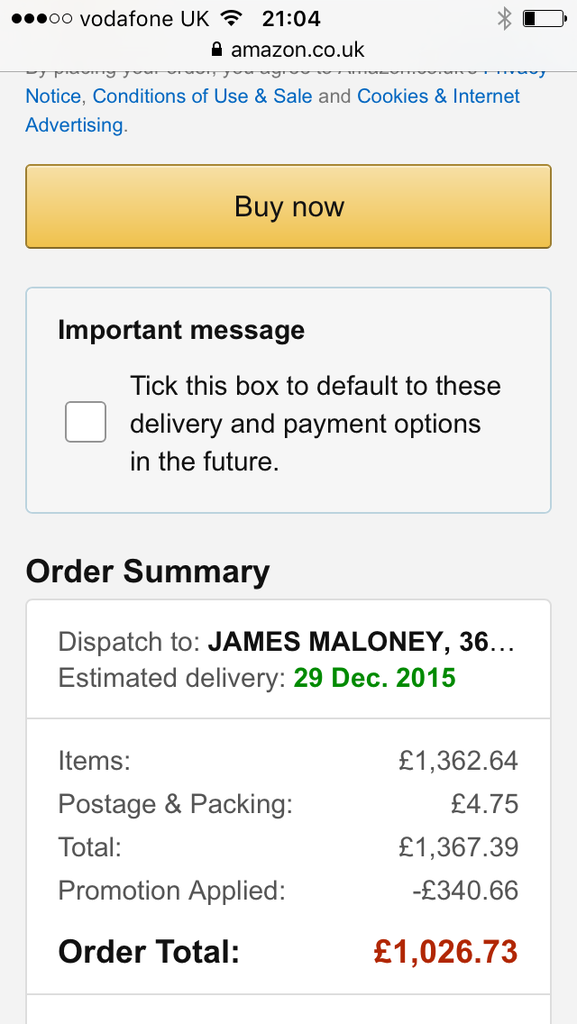Tap the Estimated delivery 29 Dec. 2015 date
The width and height of the screenshot is (577, 1024).
click(x=375, y=678)
